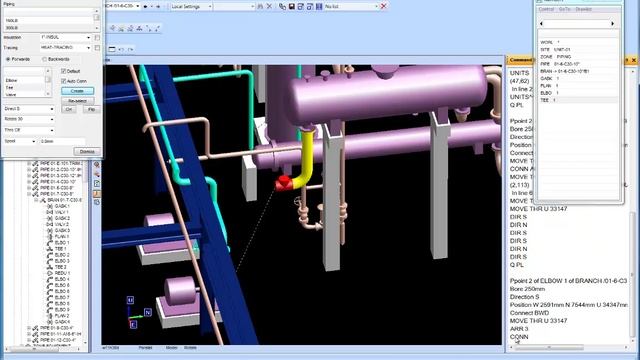Click the red tee component in 3D view
The image size is (640, 360).
284,183
